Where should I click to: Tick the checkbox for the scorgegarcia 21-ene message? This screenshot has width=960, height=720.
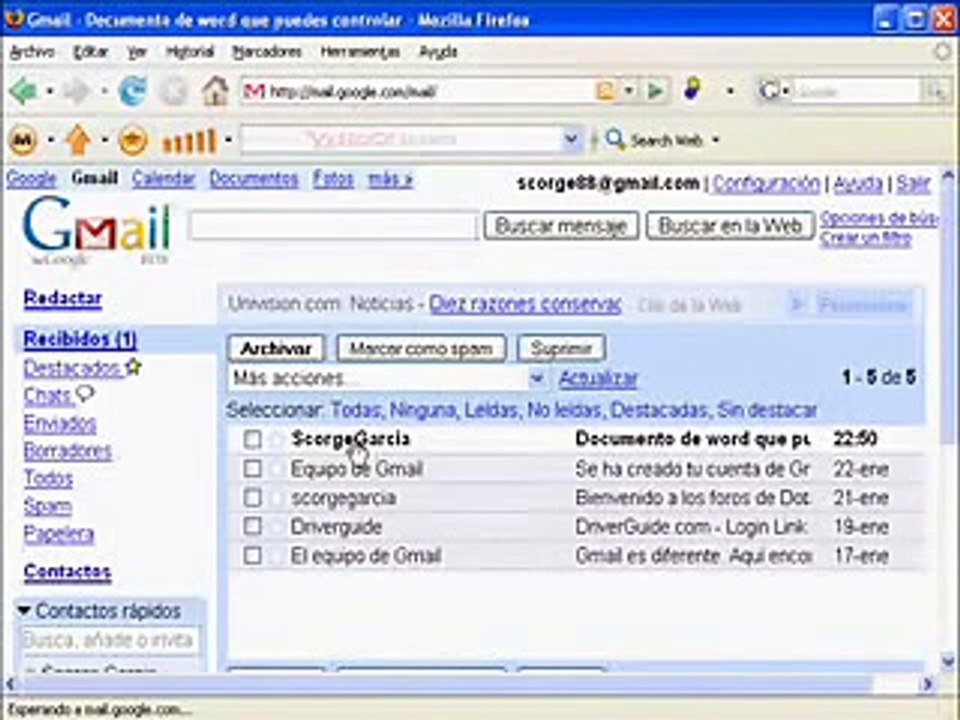point(252,498)
